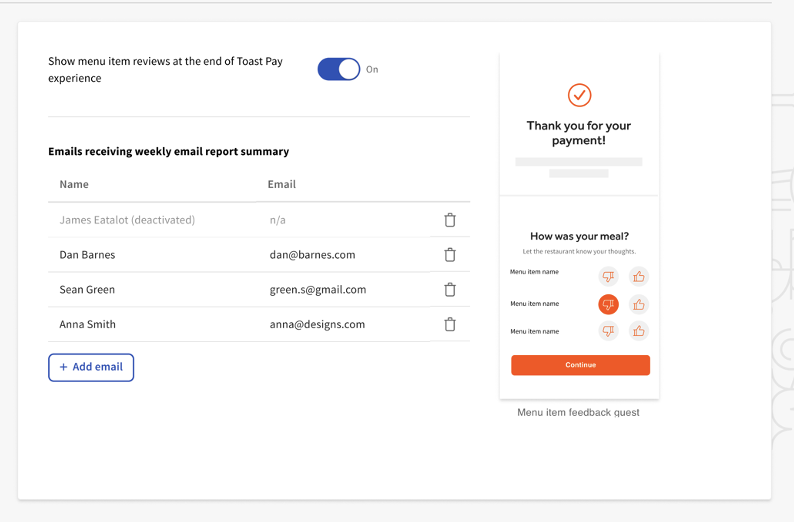This screenshot has width=794, height=522.
Task: Click the orange payment checkmark icon
Action: click(x=579, y=95)
